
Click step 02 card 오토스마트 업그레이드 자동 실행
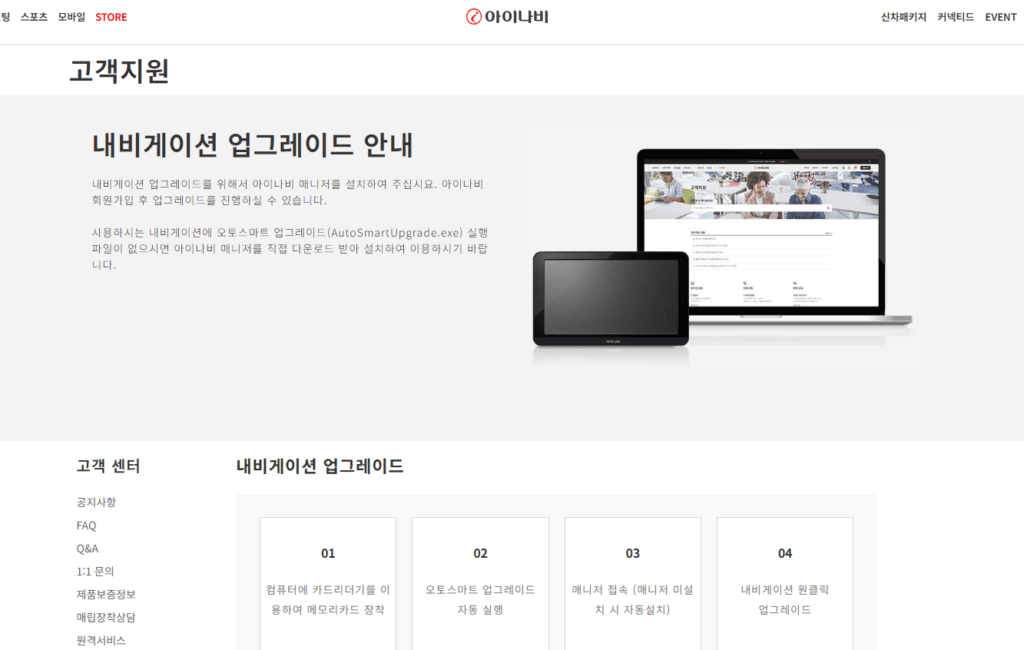click(x=480, y=583)
